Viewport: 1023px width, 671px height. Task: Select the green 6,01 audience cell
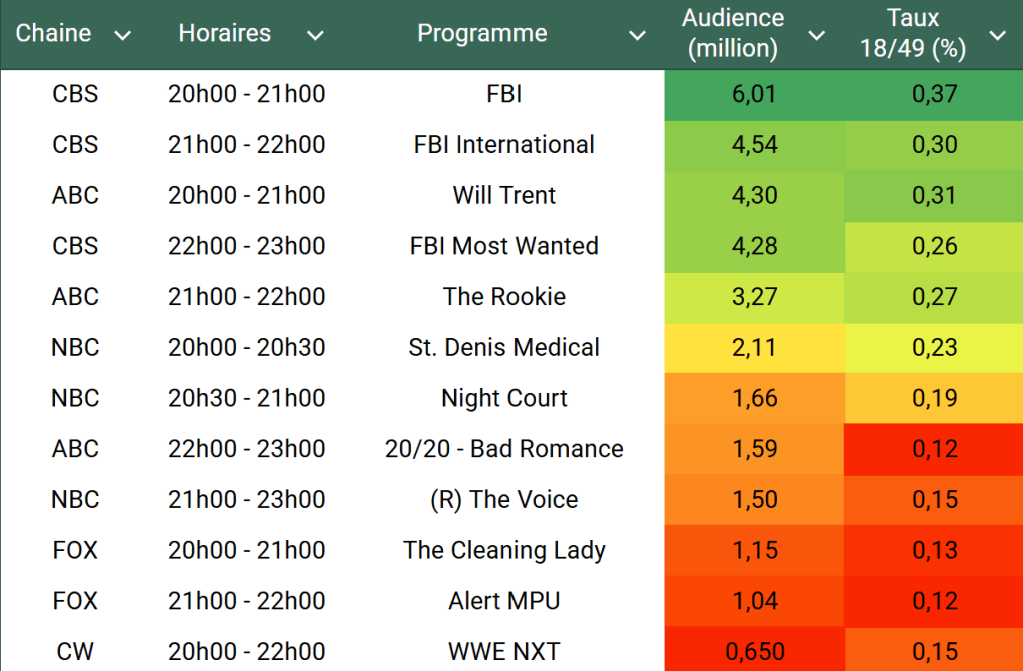[x=754, y=95]
